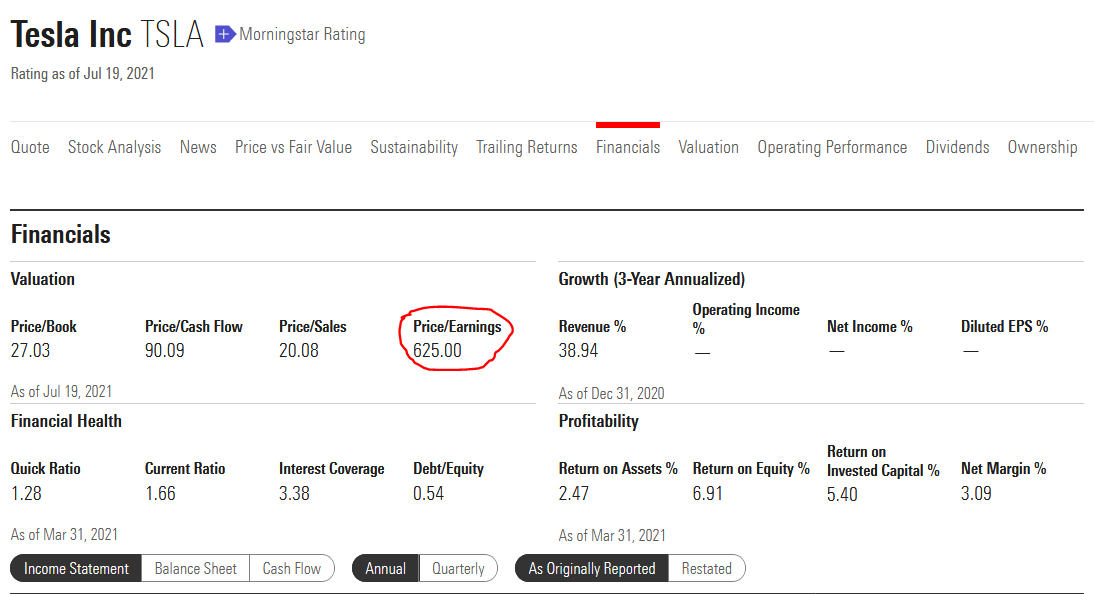Click the TSLA ticker symbol
The image size is (1094, 594).
pos(172,34)
